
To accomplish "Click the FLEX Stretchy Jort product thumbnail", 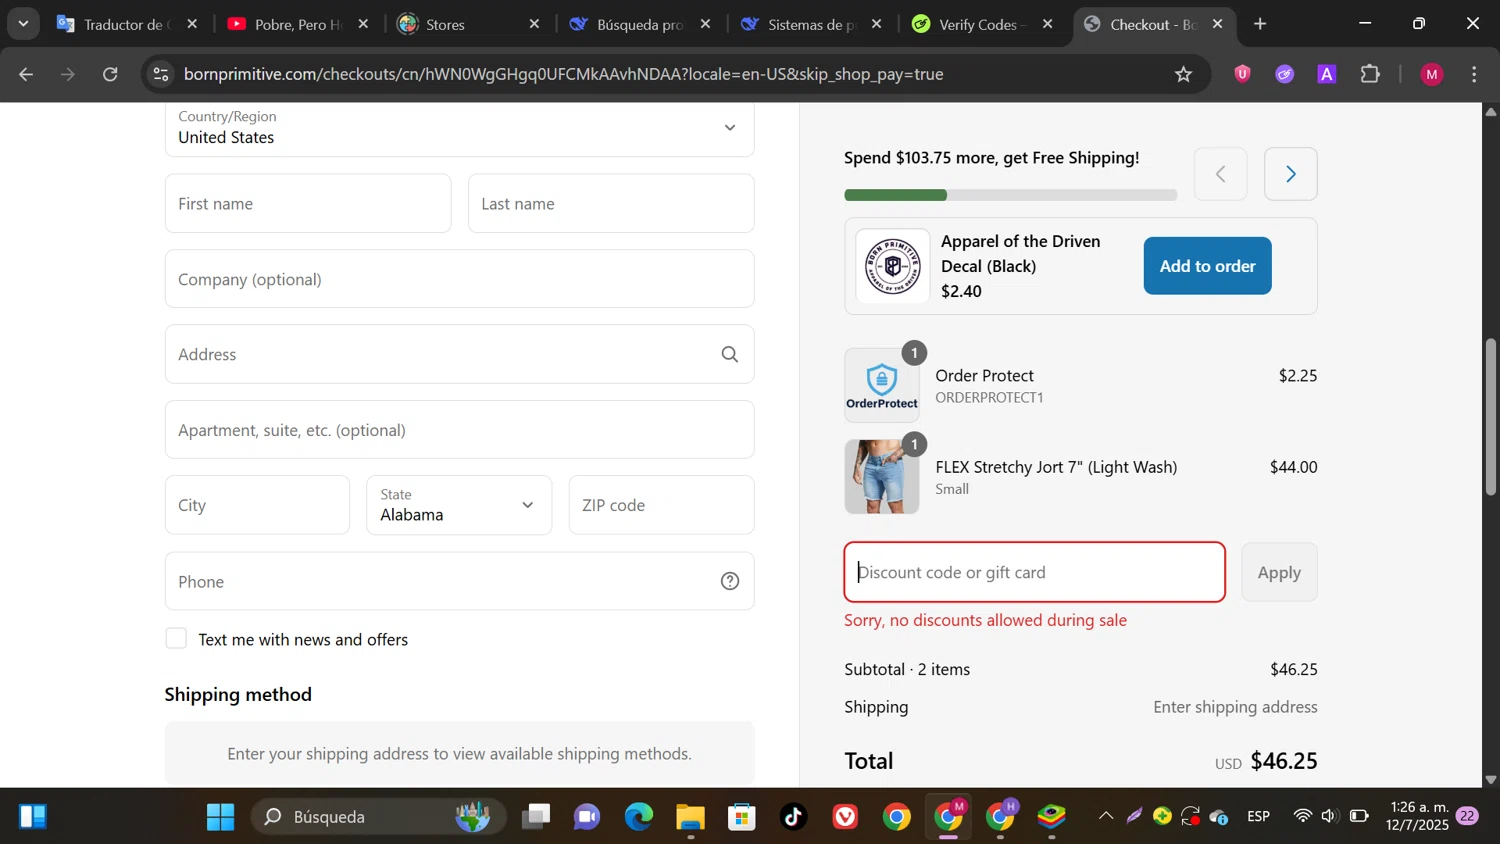I will [x=881, y=477].
